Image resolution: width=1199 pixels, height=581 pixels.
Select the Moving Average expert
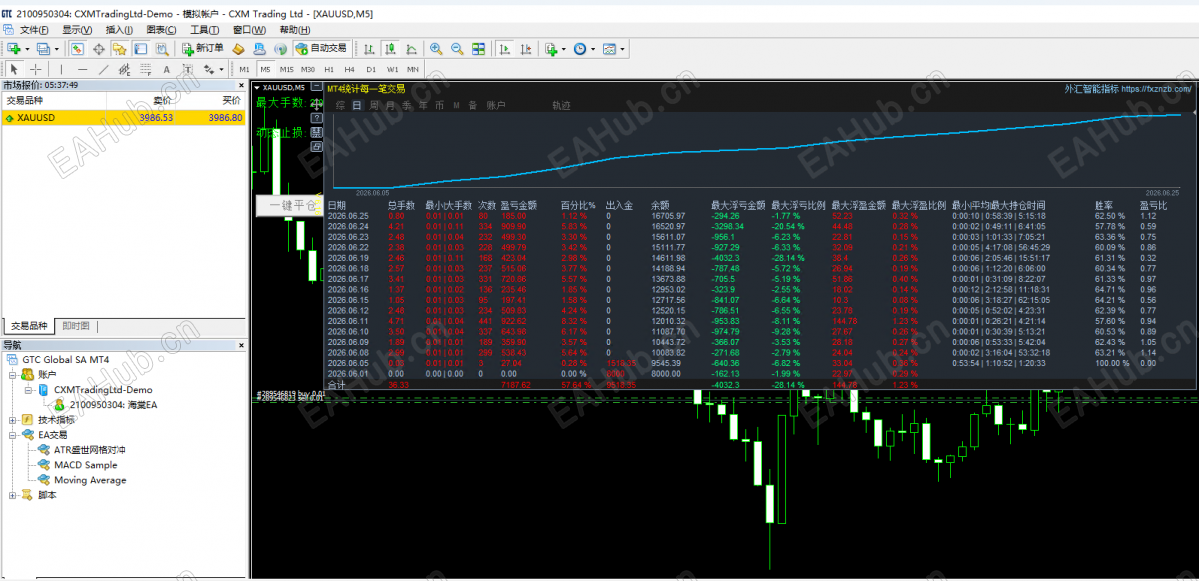pyautogui.click(x=90, y=480)
